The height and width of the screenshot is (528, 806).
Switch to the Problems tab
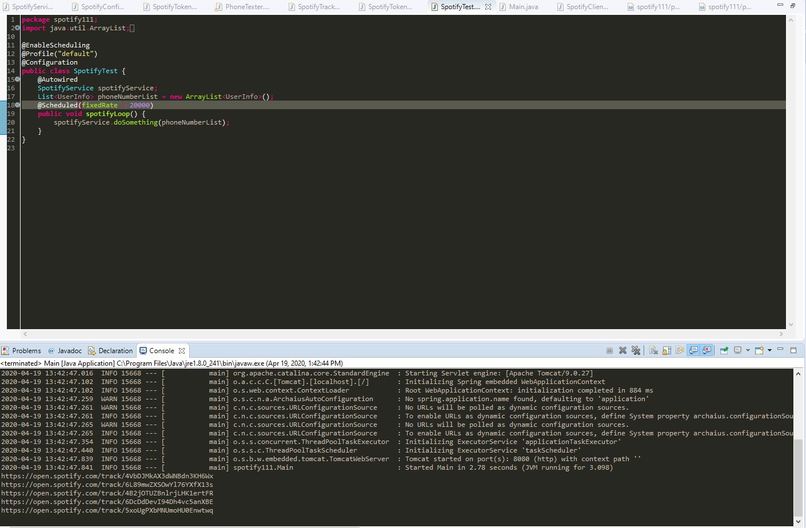click(21, 351)
